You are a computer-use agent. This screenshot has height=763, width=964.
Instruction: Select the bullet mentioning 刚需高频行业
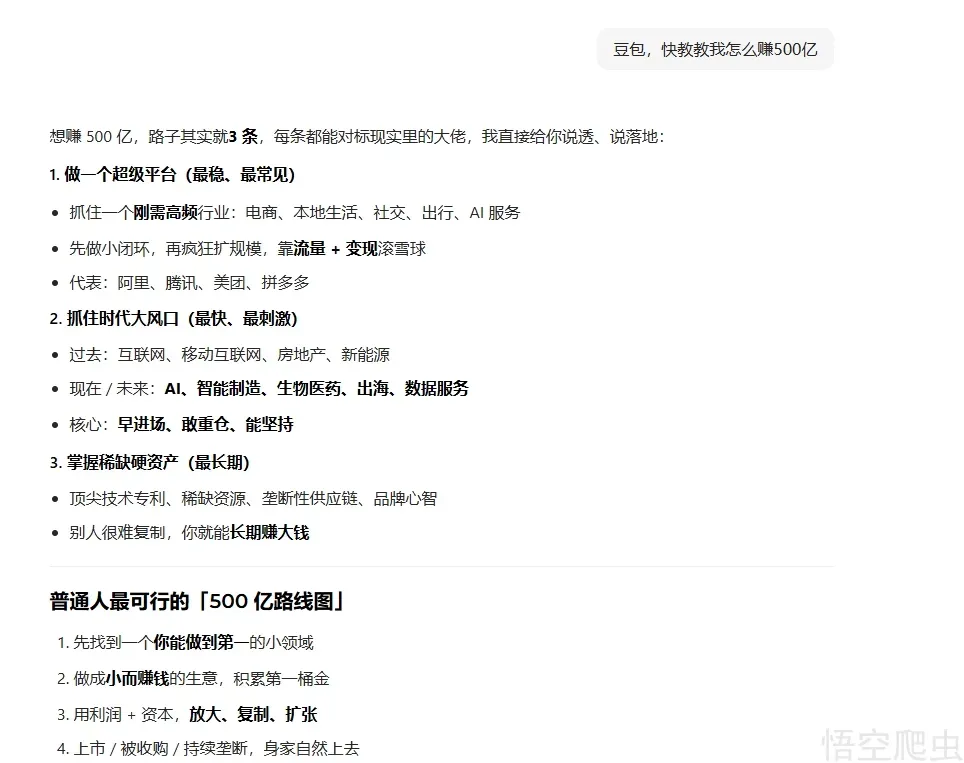(294, 212)
